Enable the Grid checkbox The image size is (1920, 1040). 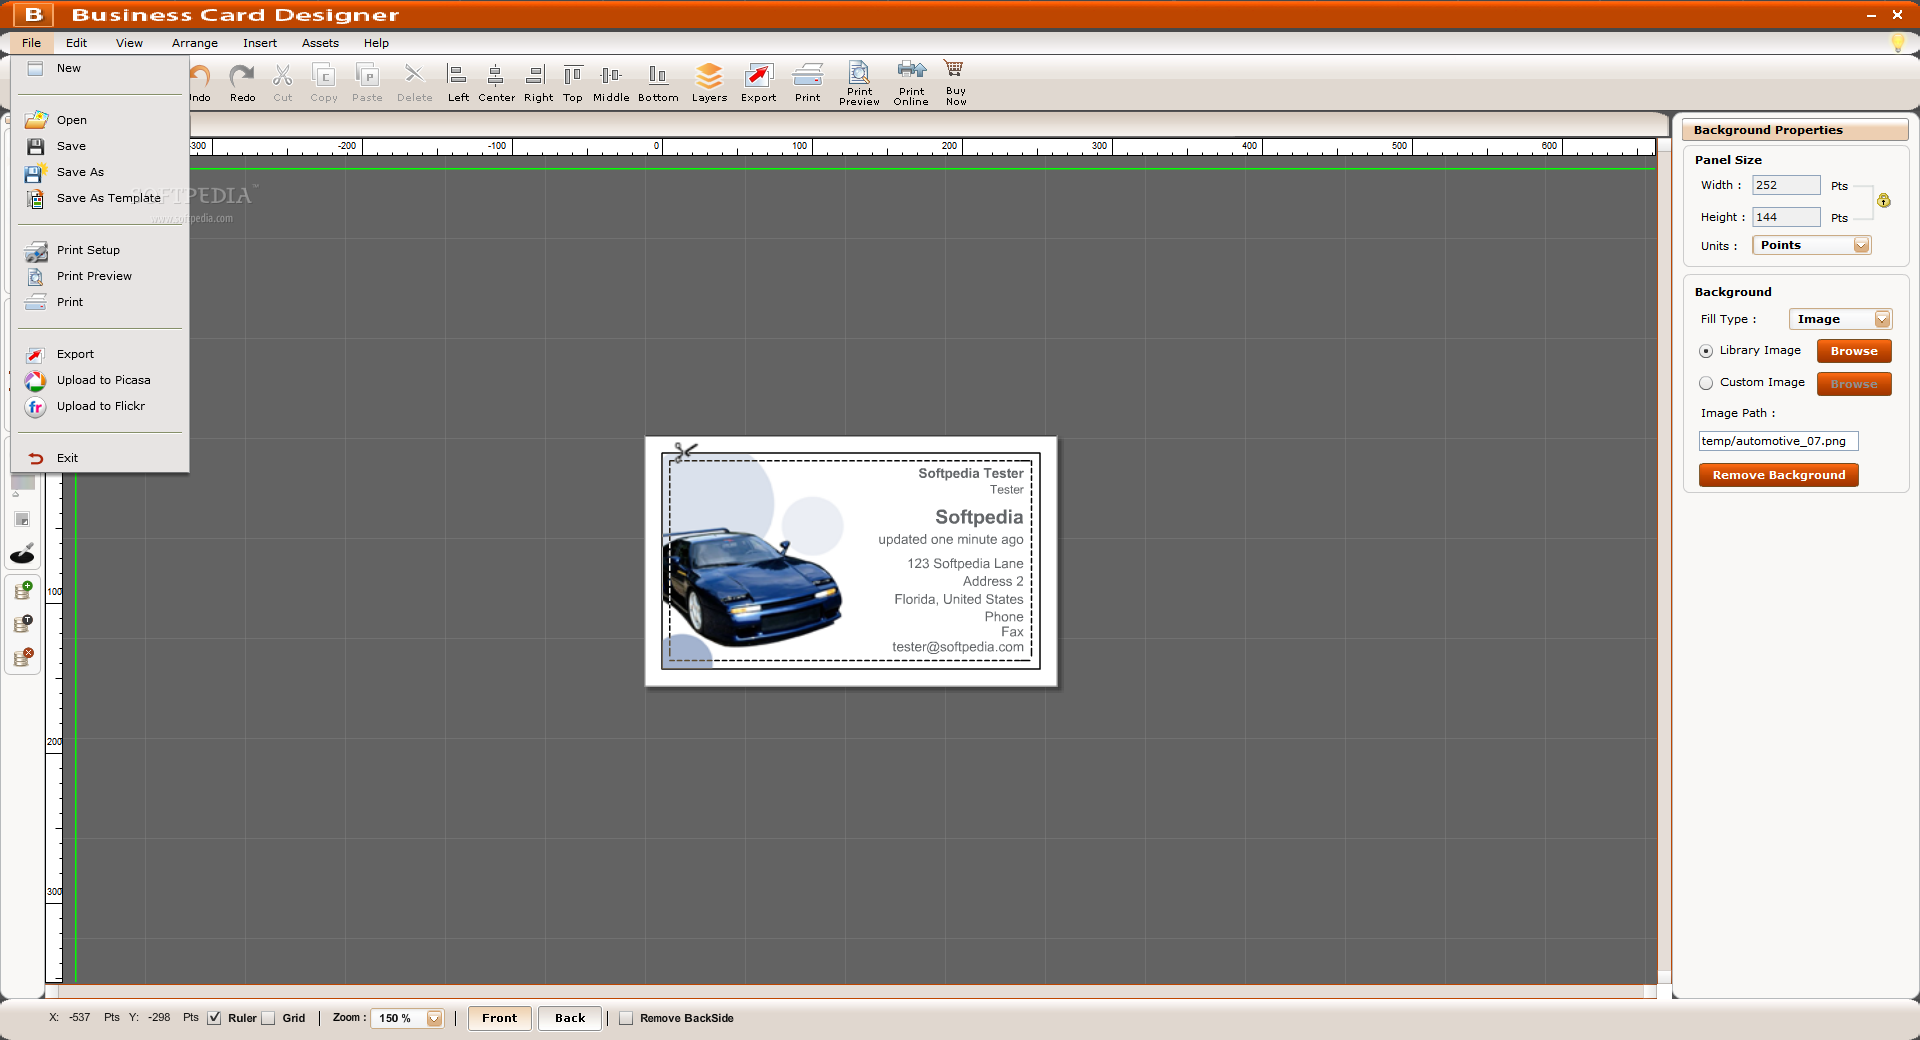pos(268,1018)
